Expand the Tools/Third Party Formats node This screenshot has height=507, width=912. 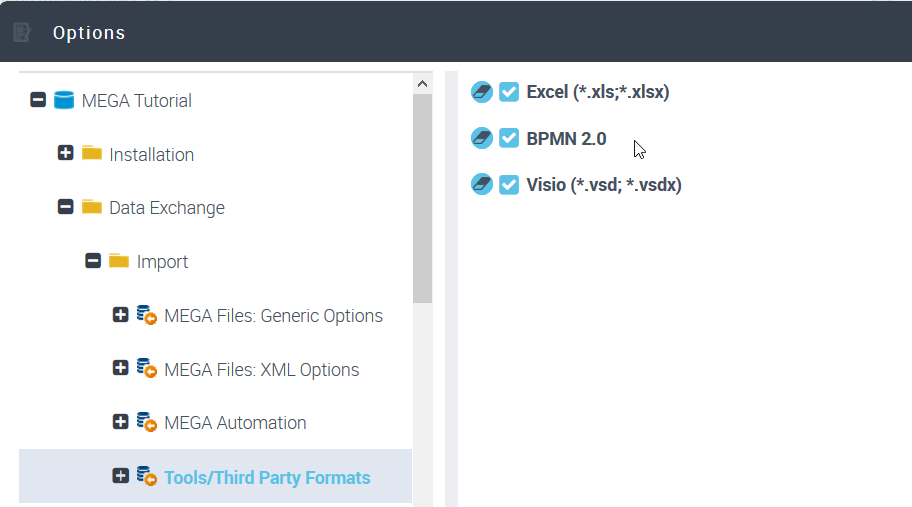point(121,476)
